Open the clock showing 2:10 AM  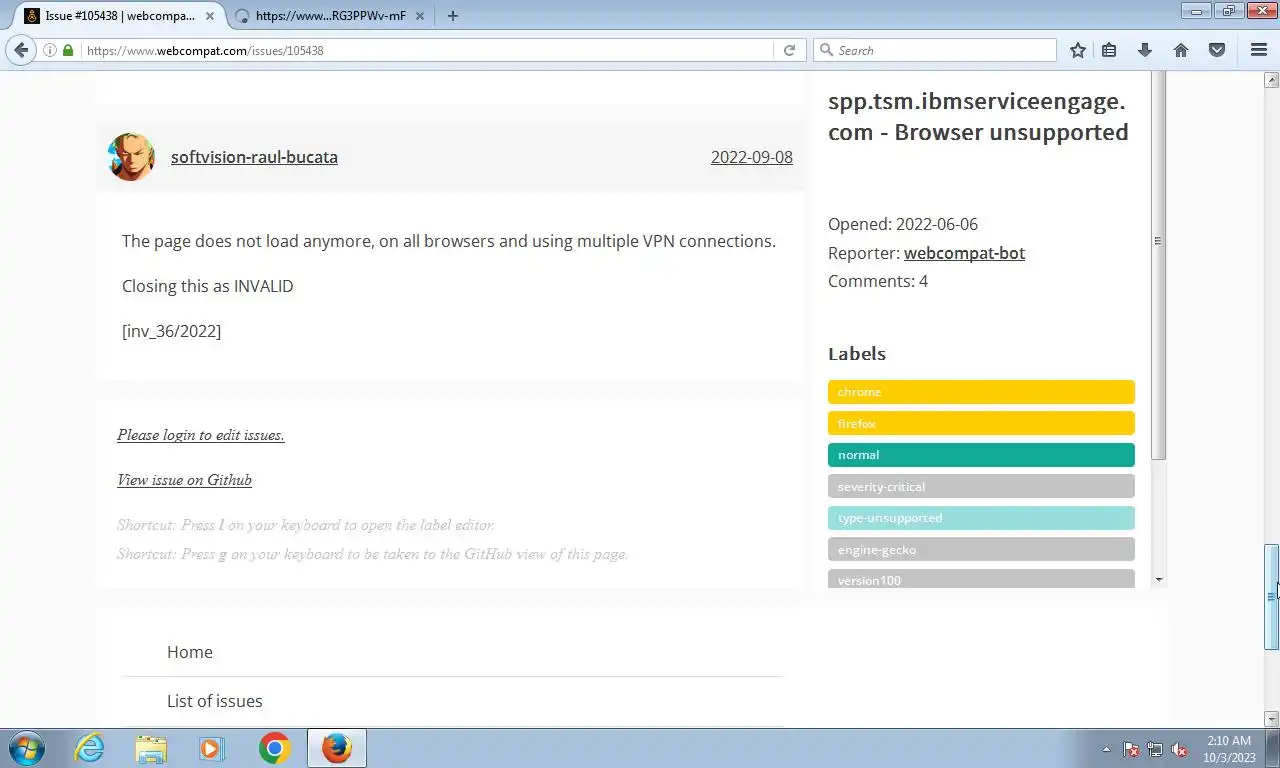pos(1229,749)
